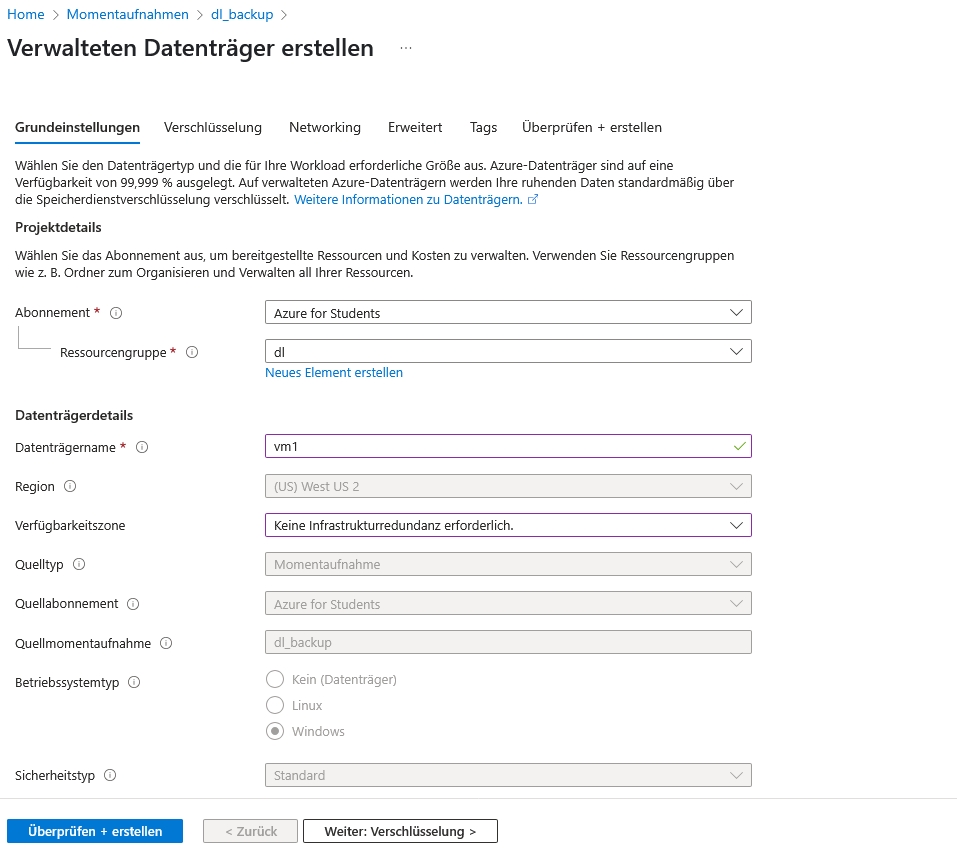This screenshot has height=868, width=957.
Task: Click info icon beside Betriebssystemtyp
Action: 134,682
